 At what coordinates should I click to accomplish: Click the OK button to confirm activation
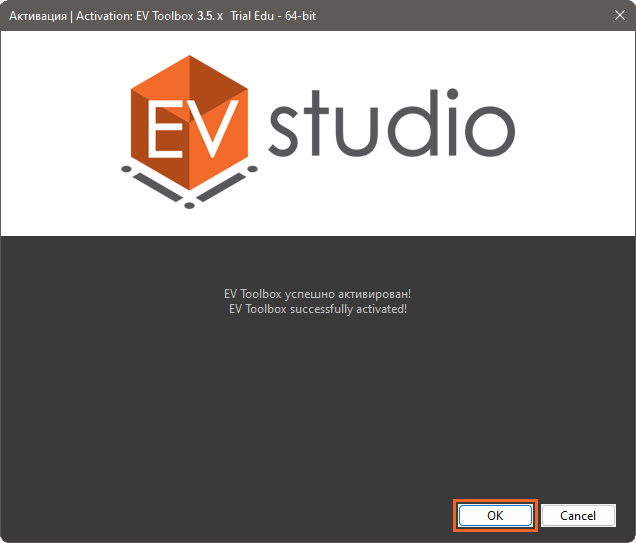(495, 515)
